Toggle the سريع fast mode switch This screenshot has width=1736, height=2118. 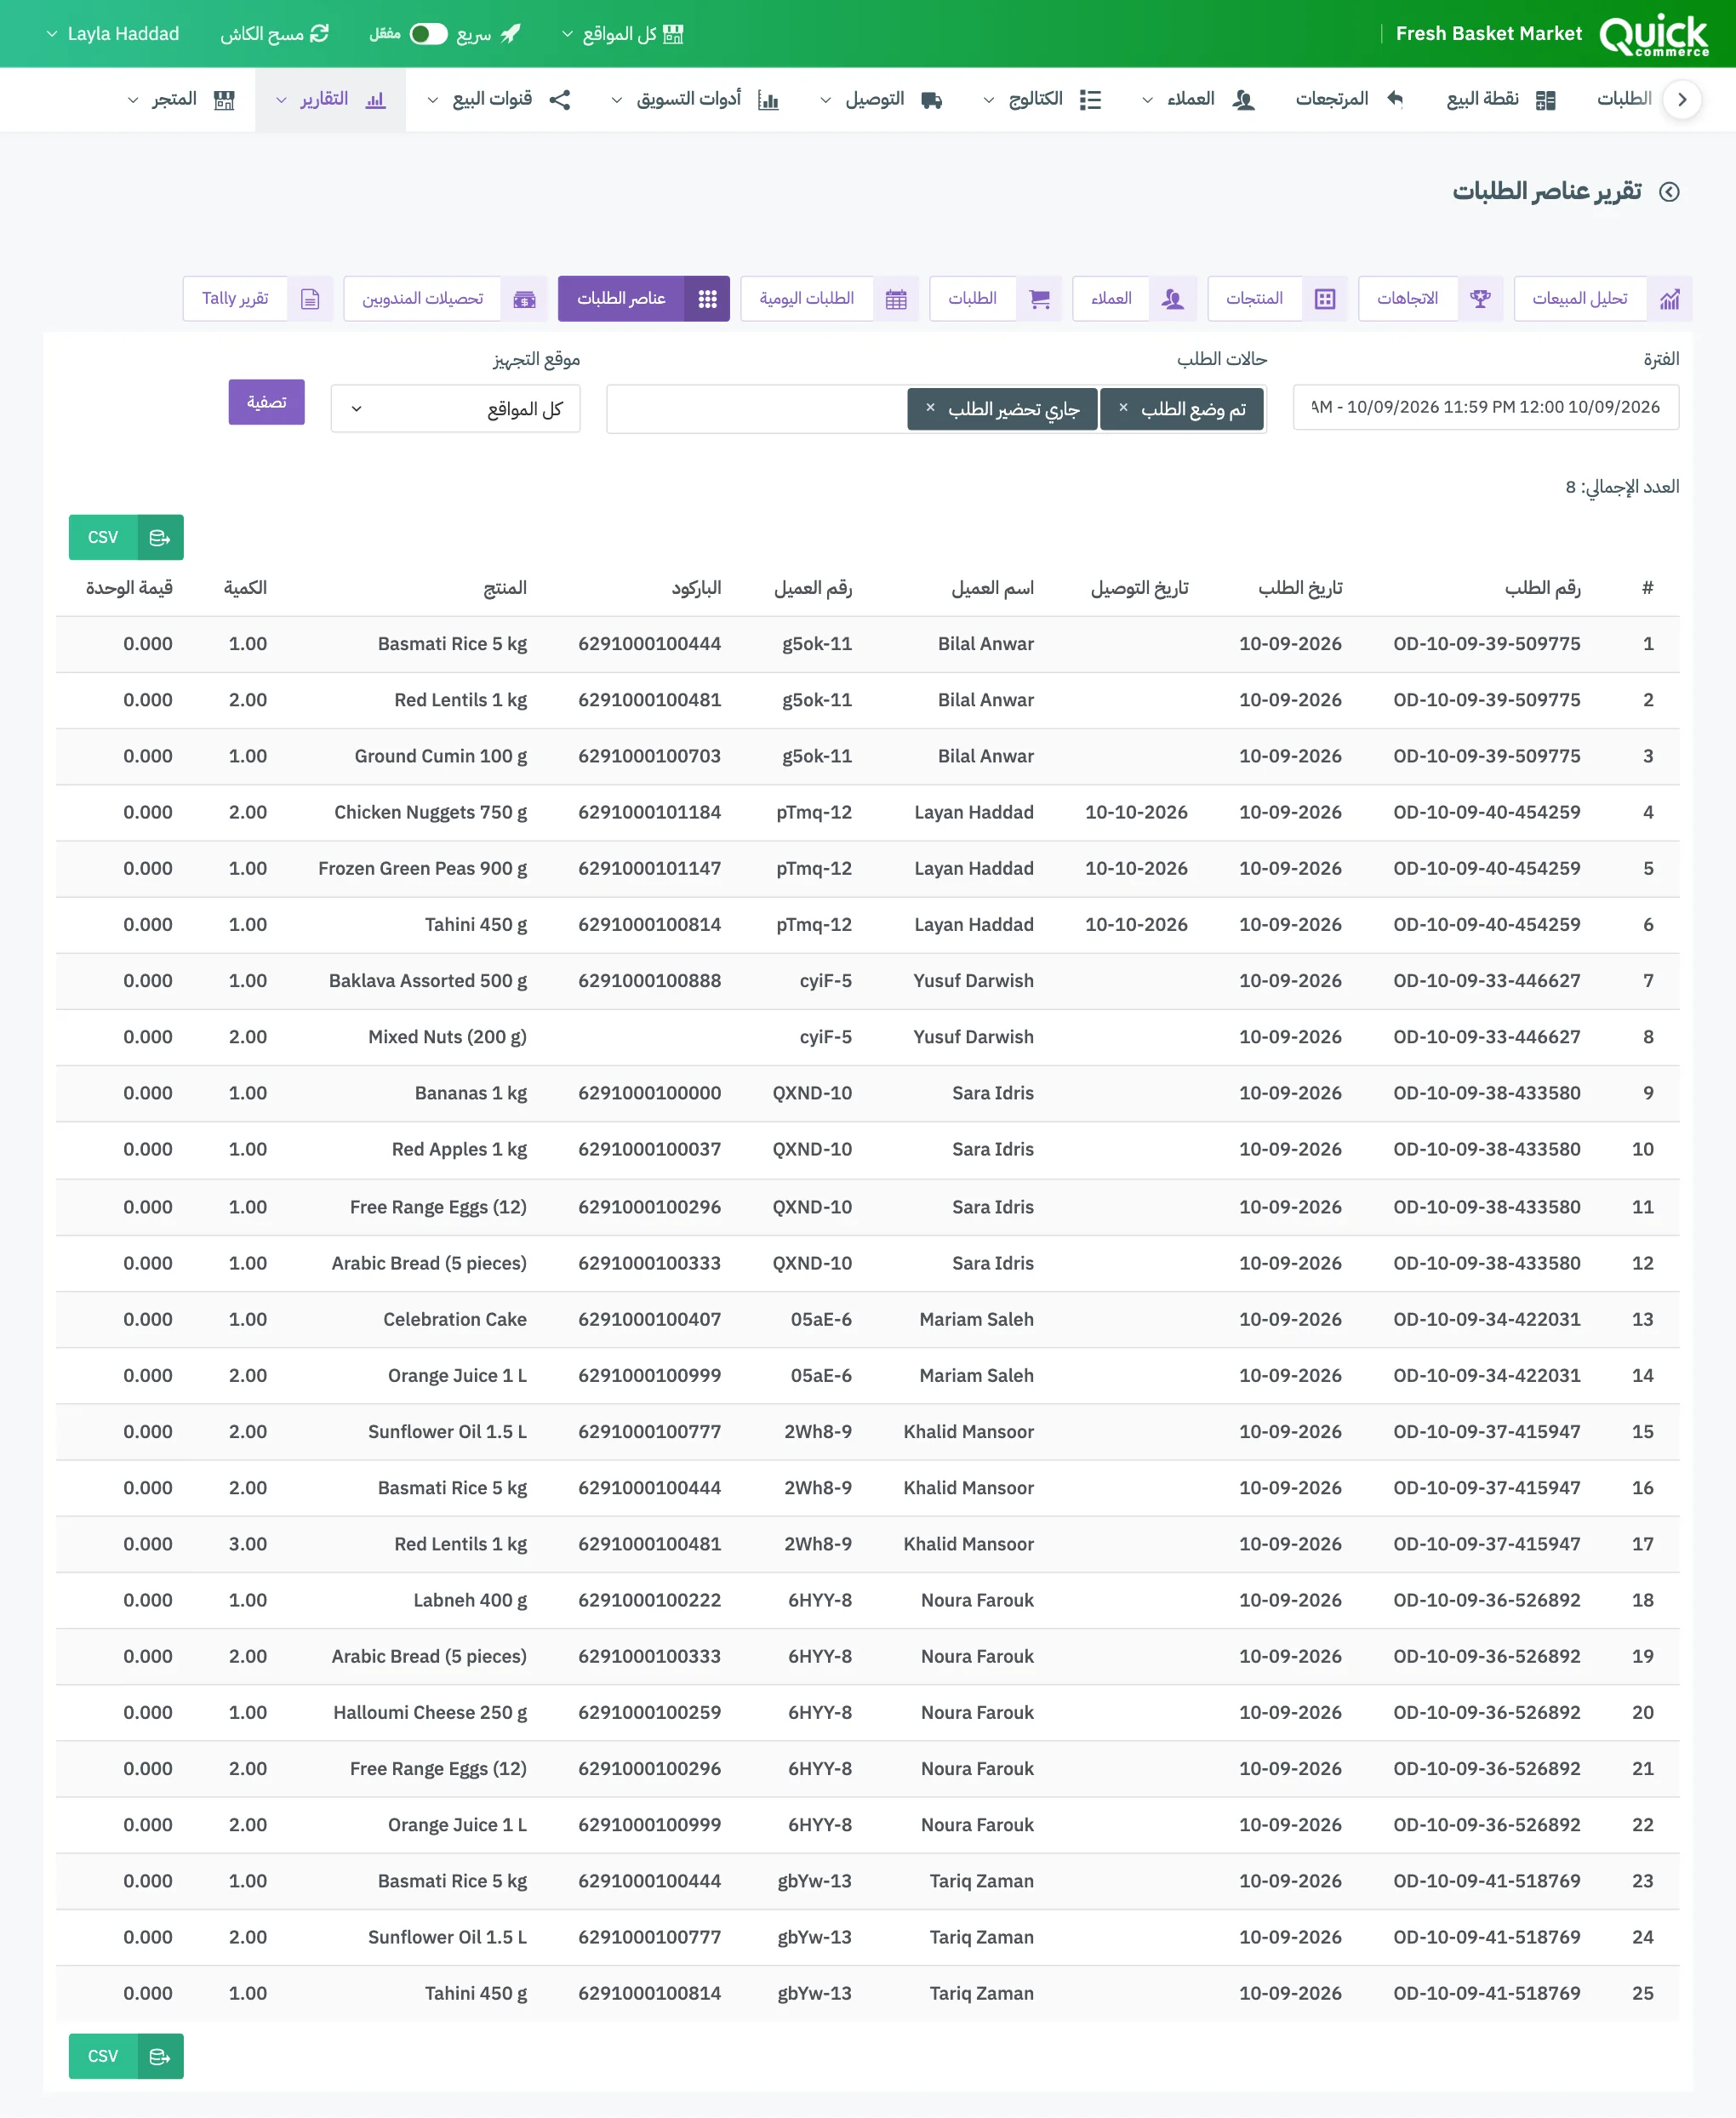pyautogui.click(x=428, y=34)
